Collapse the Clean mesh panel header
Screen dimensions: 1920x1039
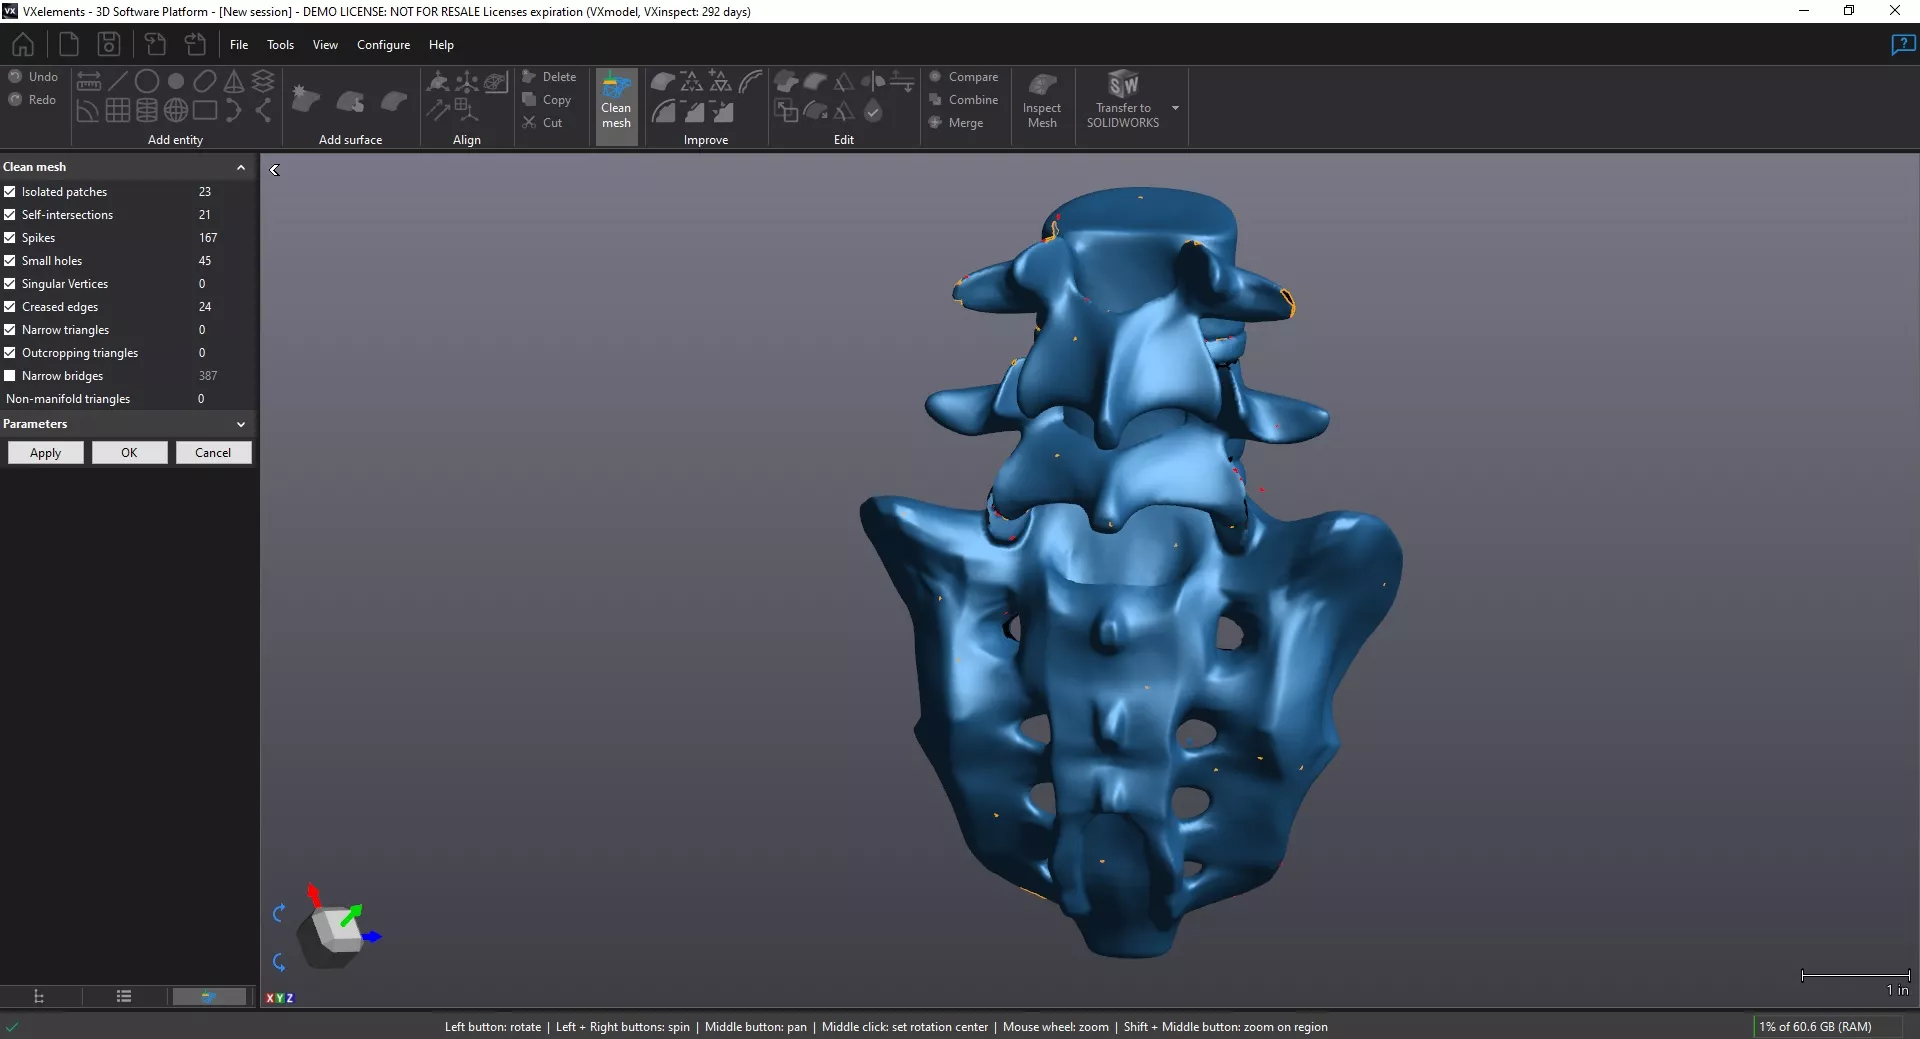tap(240, 166)
